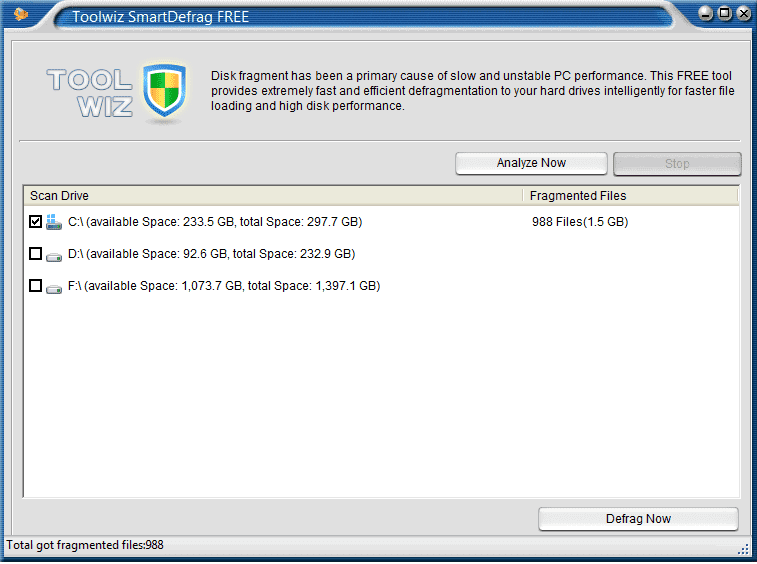
Task: Minimize the SmartDefrag window
Action: pos(705,13)
